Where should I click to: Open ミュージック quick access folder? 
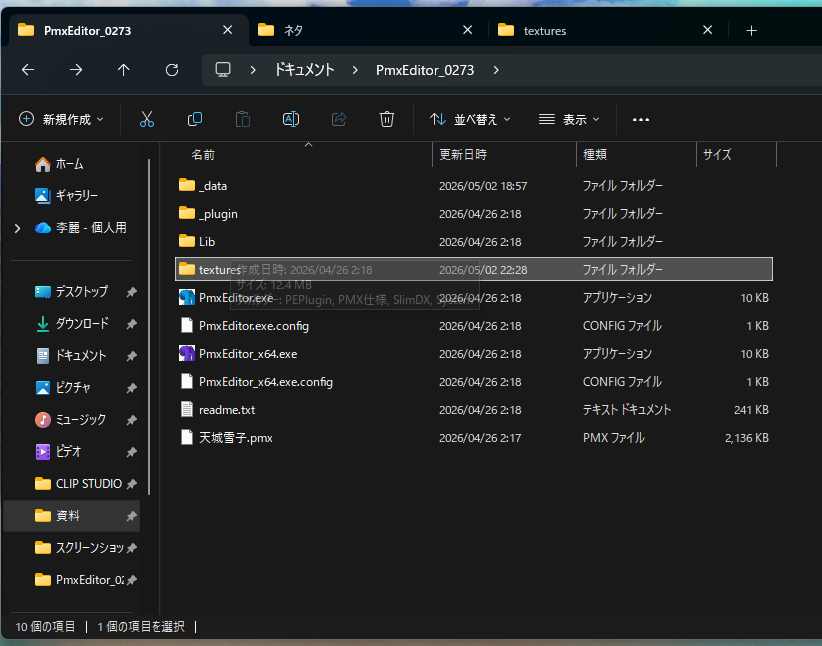tap(73, 420)
